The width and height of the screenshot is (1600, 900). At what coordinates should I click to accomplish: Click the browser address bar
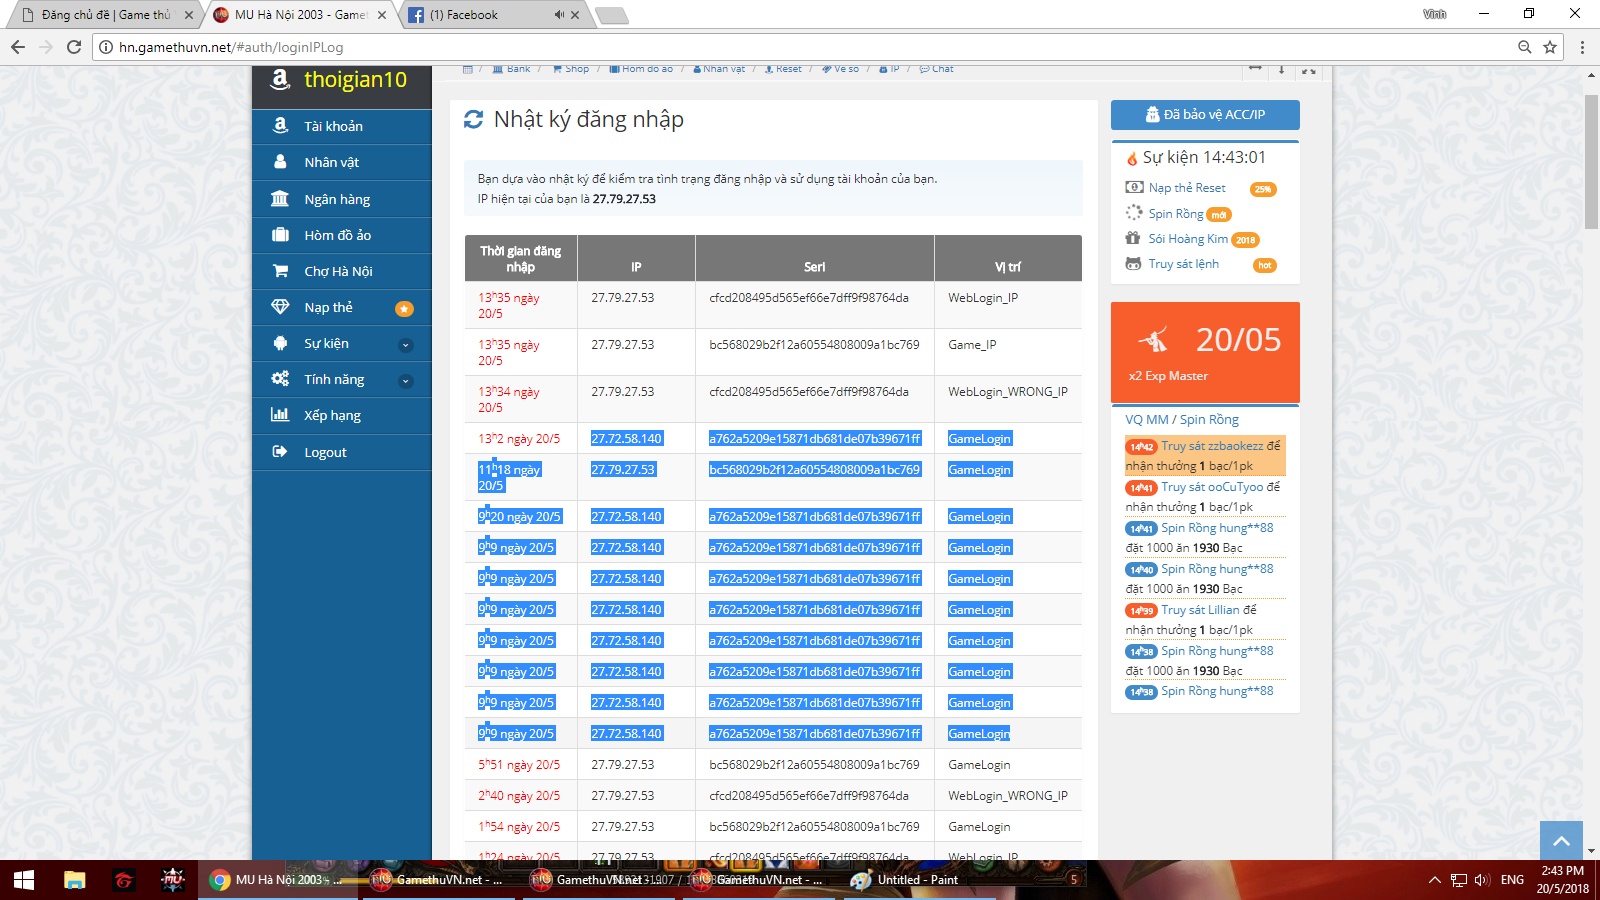(x=800, y=47)
